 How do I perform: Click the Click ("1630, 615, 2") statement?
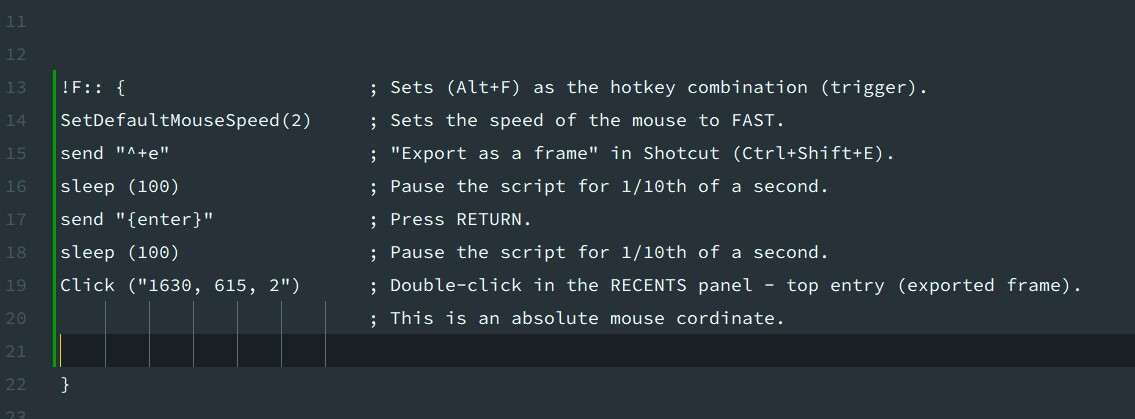180,286
